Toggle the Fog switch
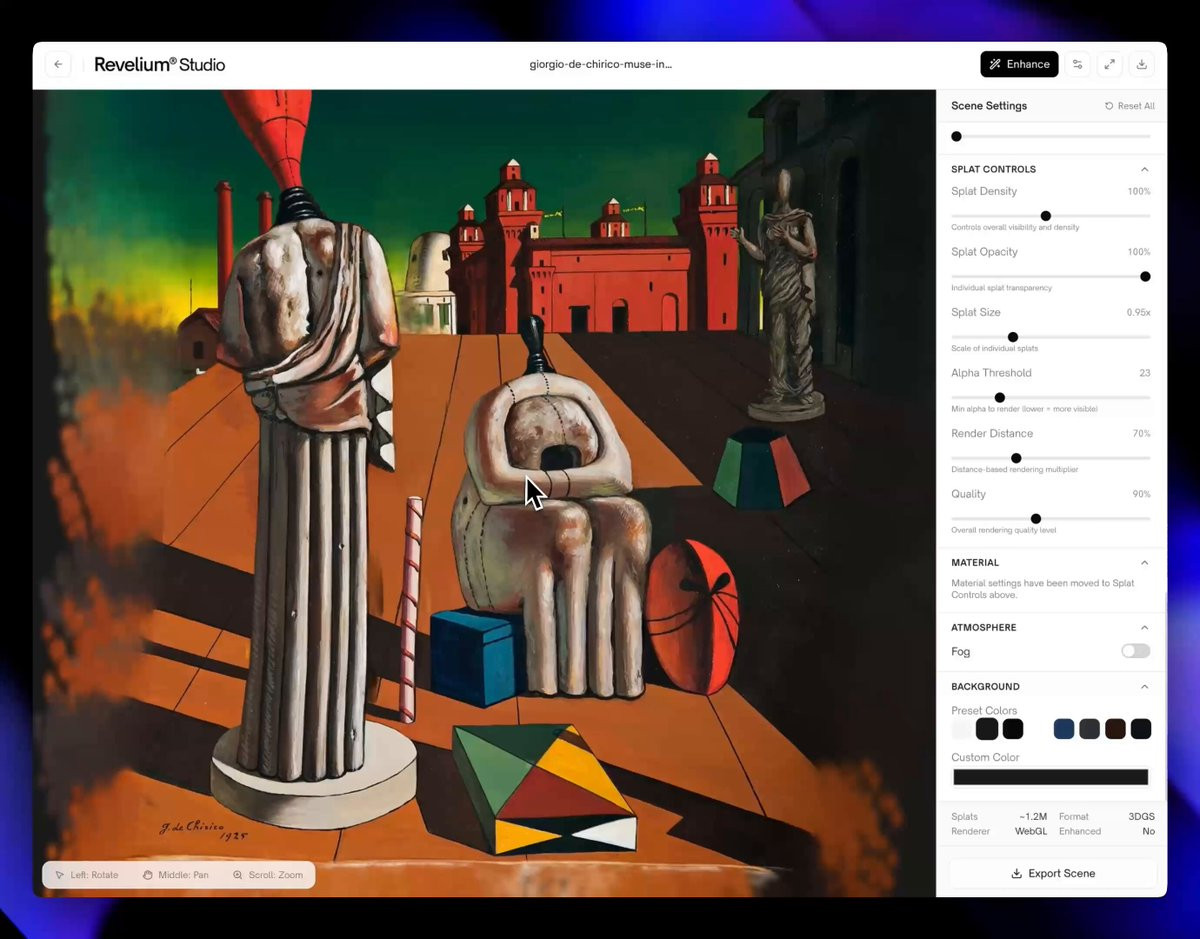This screenshot has width=1200, height=939. click(1135, 651)
